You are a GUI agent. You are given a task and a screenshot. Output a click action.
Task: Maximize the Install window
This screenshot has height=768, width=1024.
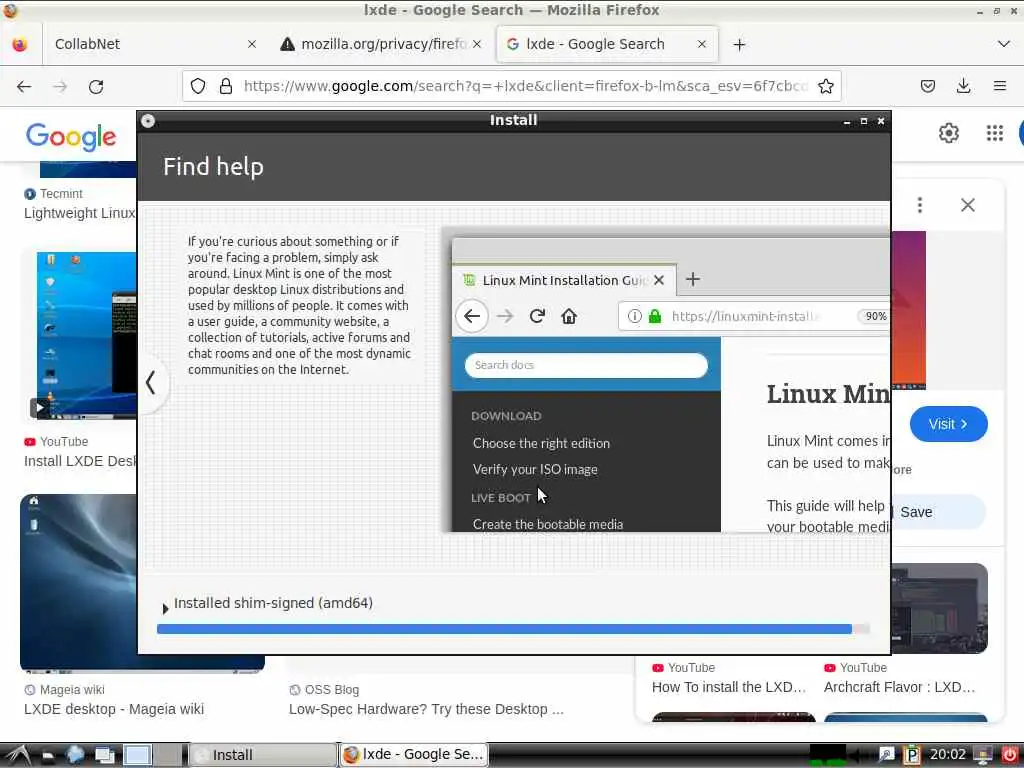point(864,121)
